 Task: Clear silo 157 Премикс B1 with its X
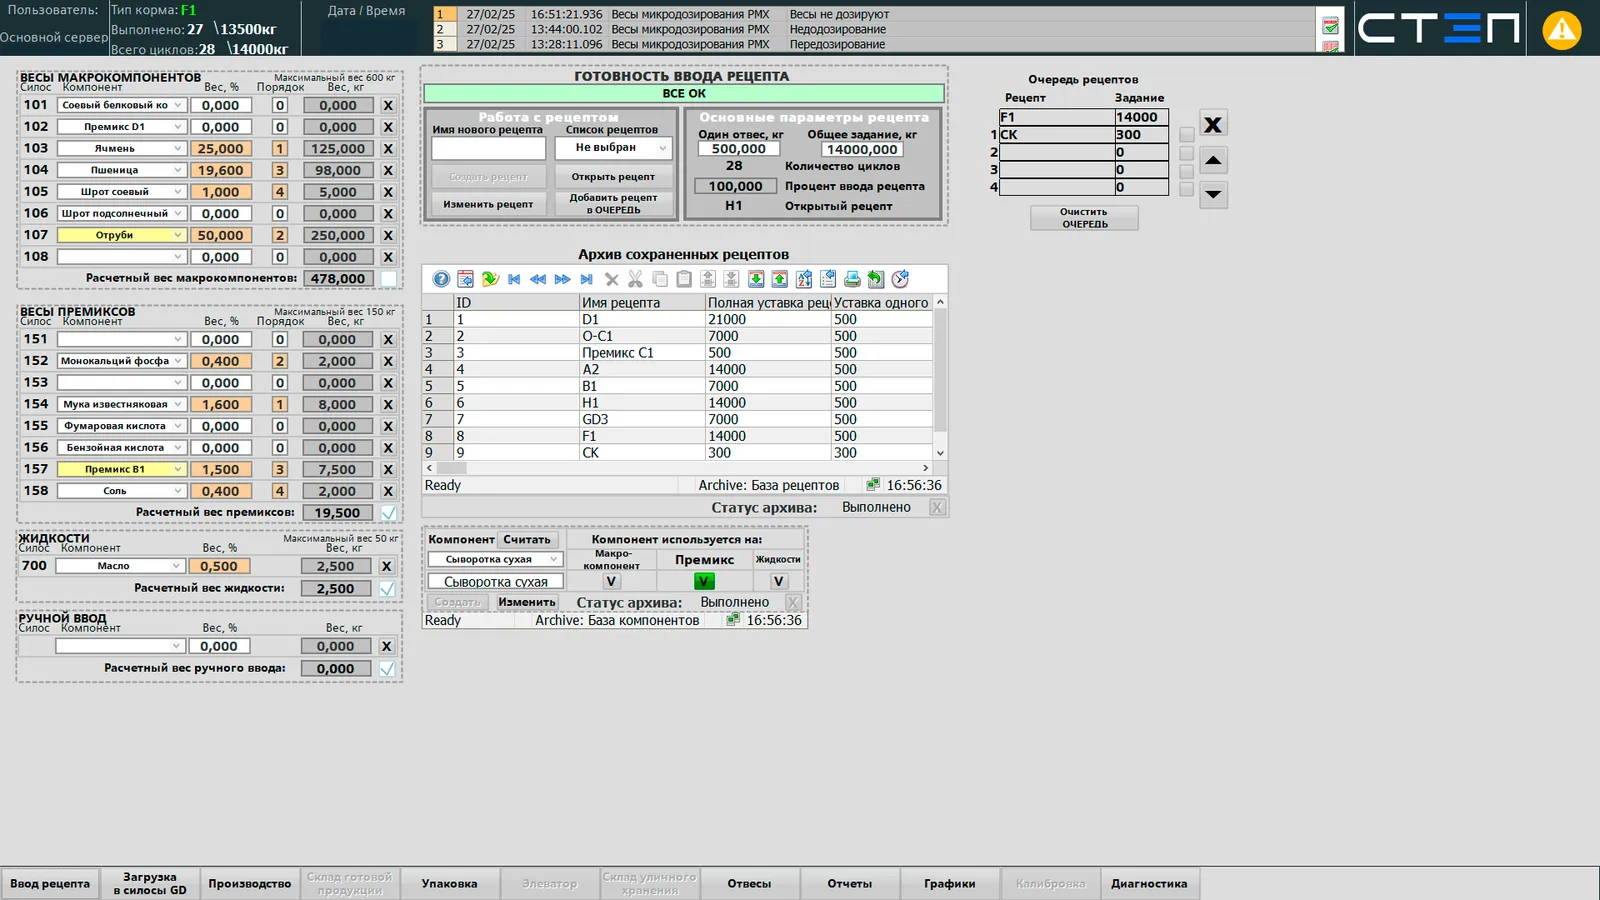pyautogui.click(x=388, y=469)
